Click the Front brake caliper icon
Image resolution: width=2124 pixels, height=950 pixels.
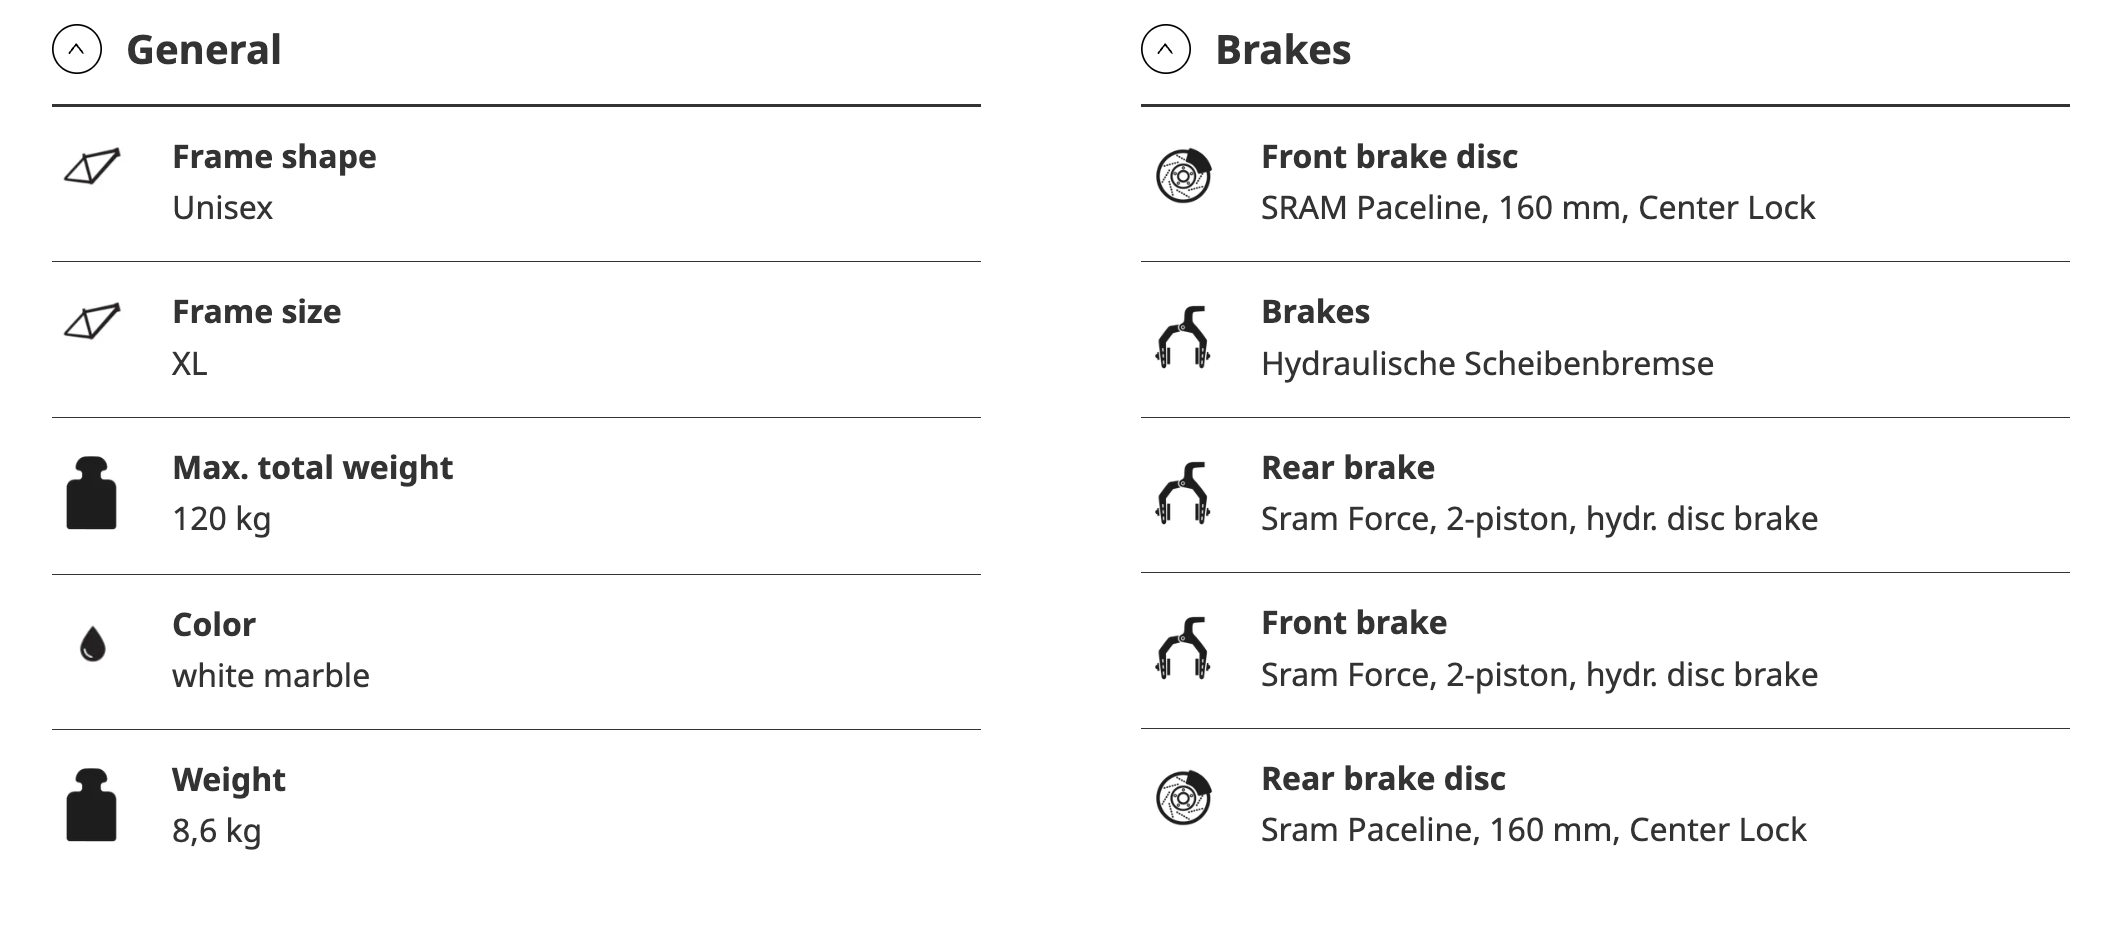(1183, 648)
